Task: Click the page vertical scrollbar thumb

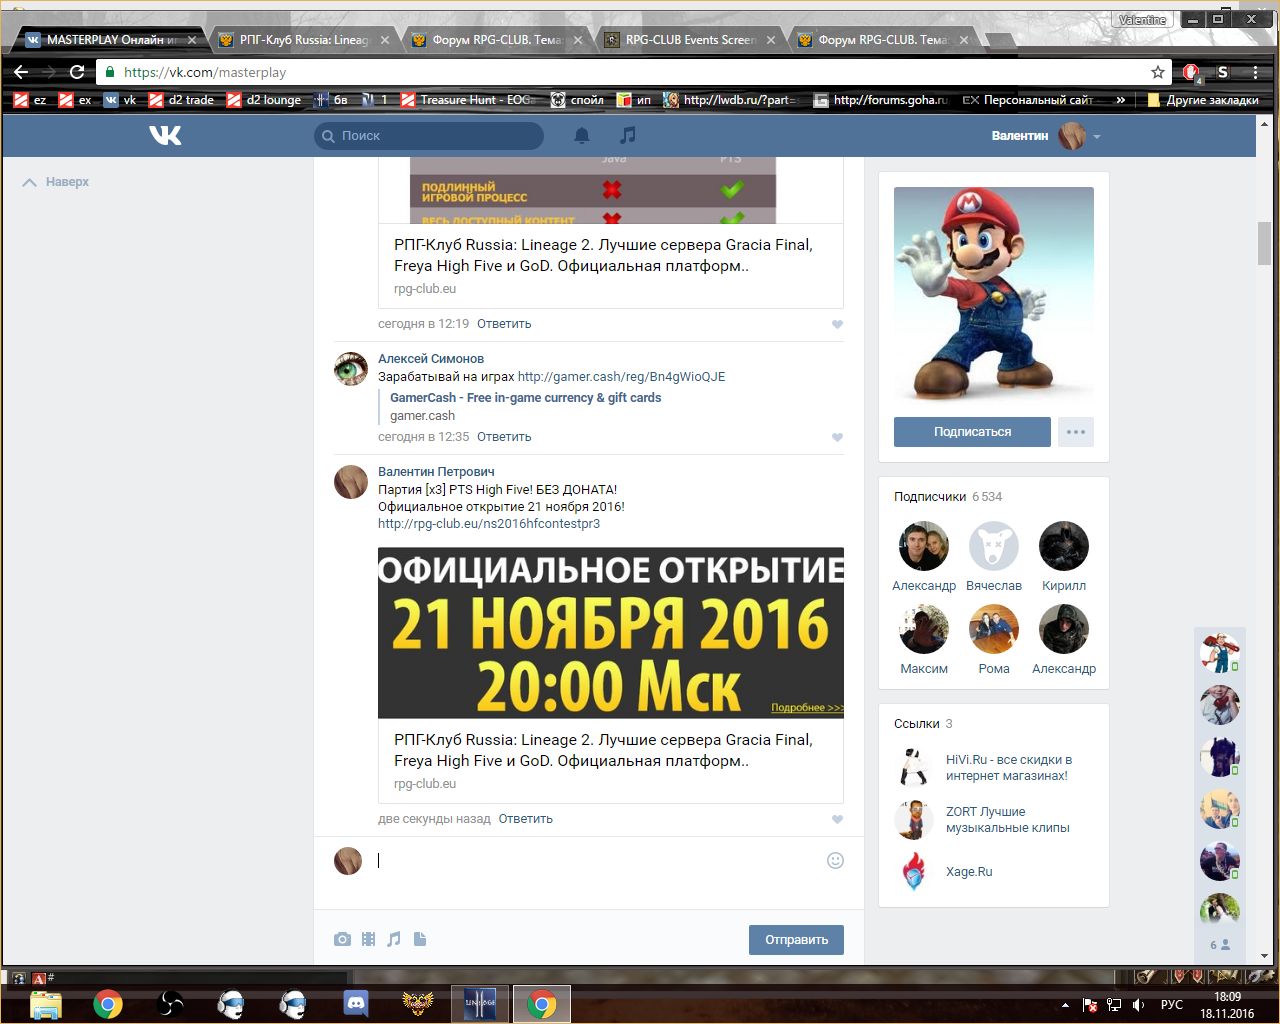Action: click(1264, 244)
